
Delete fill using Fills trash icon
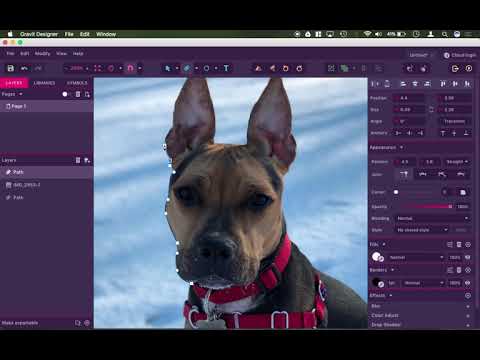click(x=459, y=244)
